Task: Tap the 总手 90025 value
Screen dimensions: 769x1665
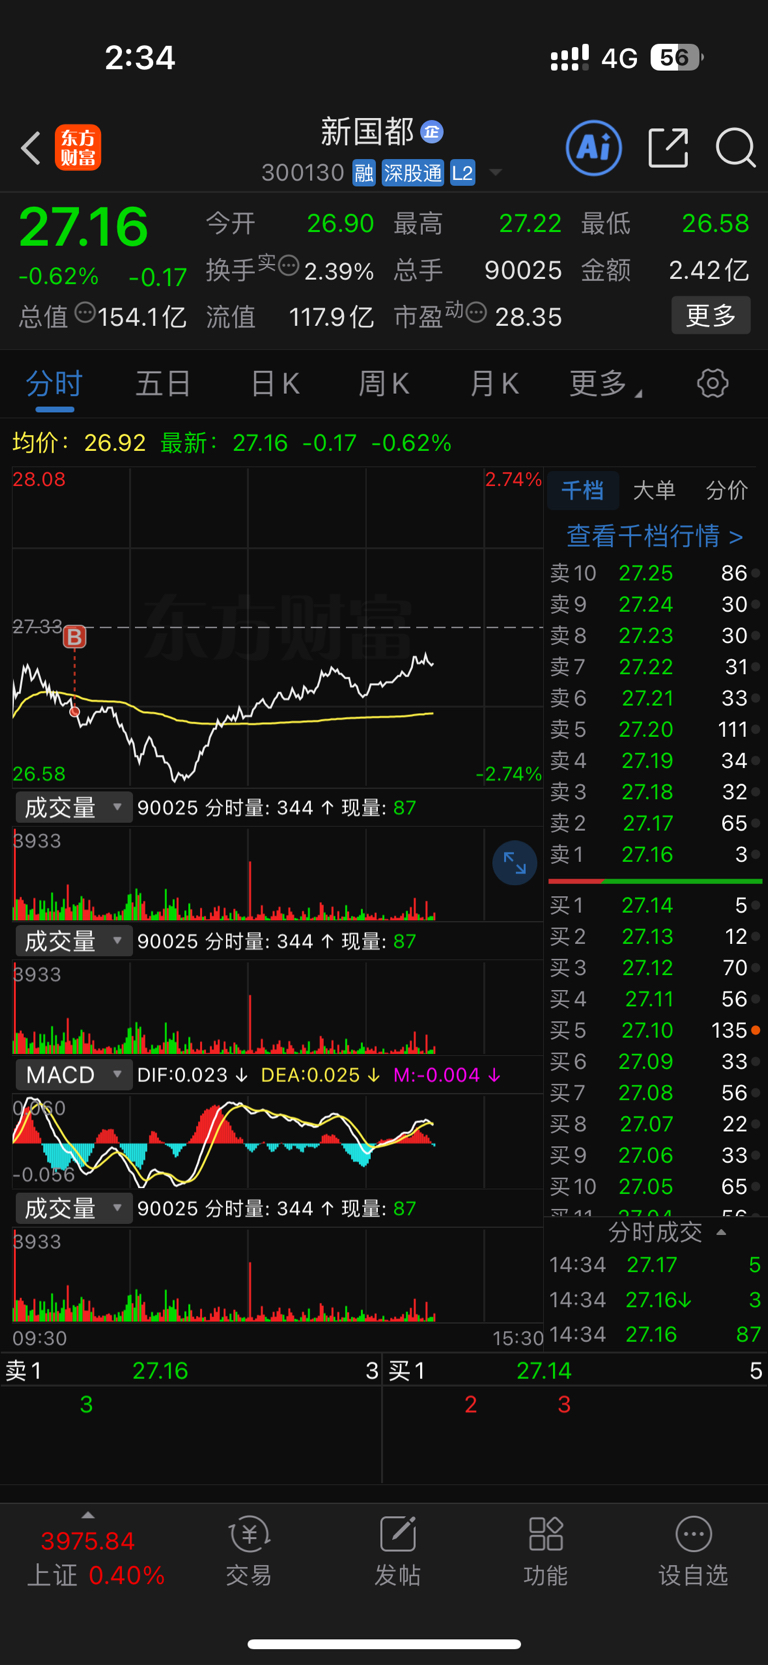Action: pos(522,270)
